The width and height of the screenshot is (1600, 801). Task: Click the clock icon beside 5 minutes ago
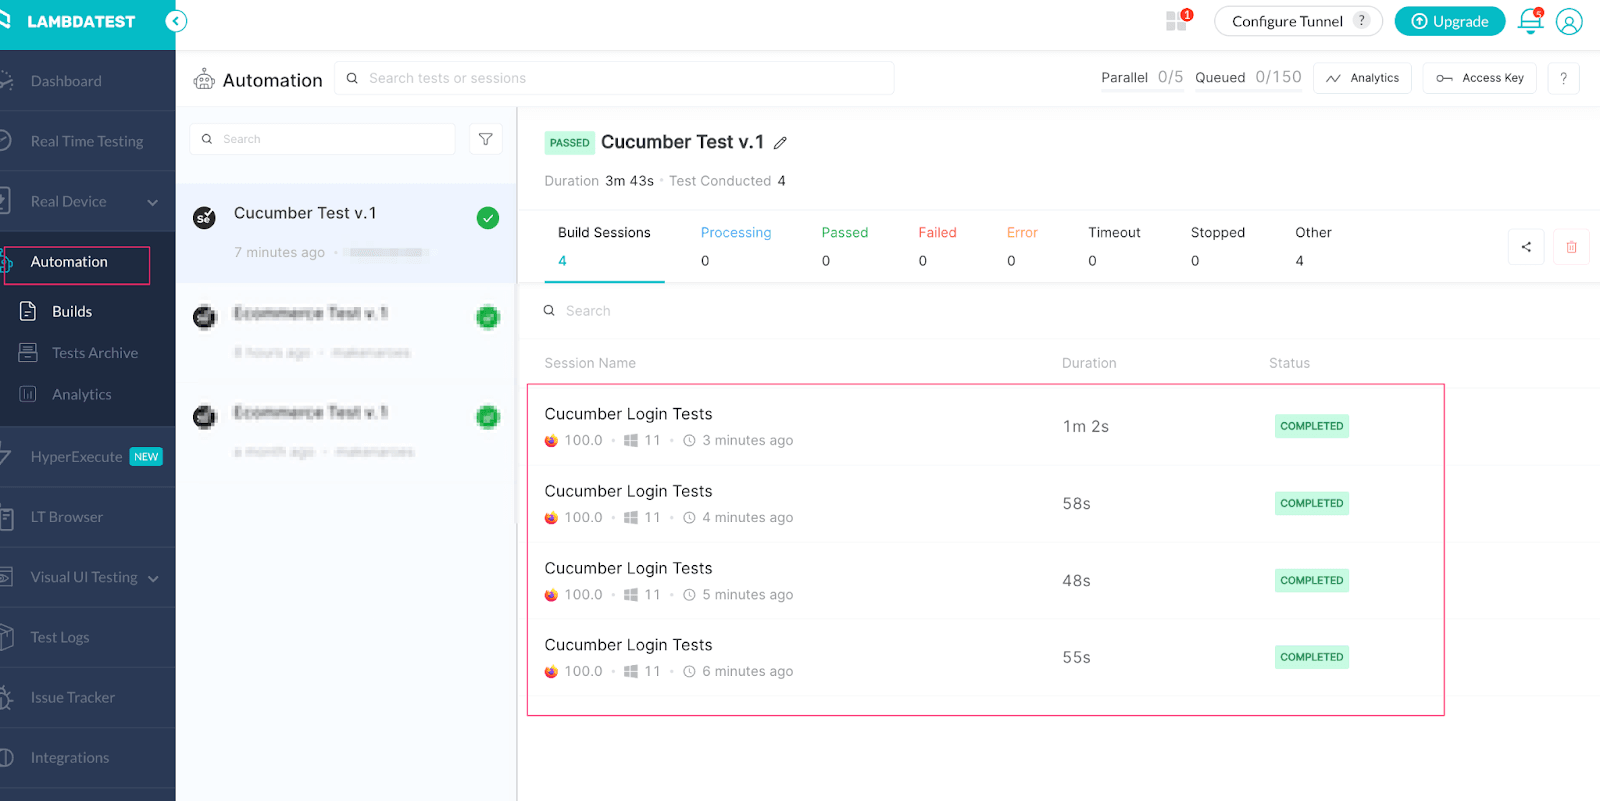click(x=689, y=595)
